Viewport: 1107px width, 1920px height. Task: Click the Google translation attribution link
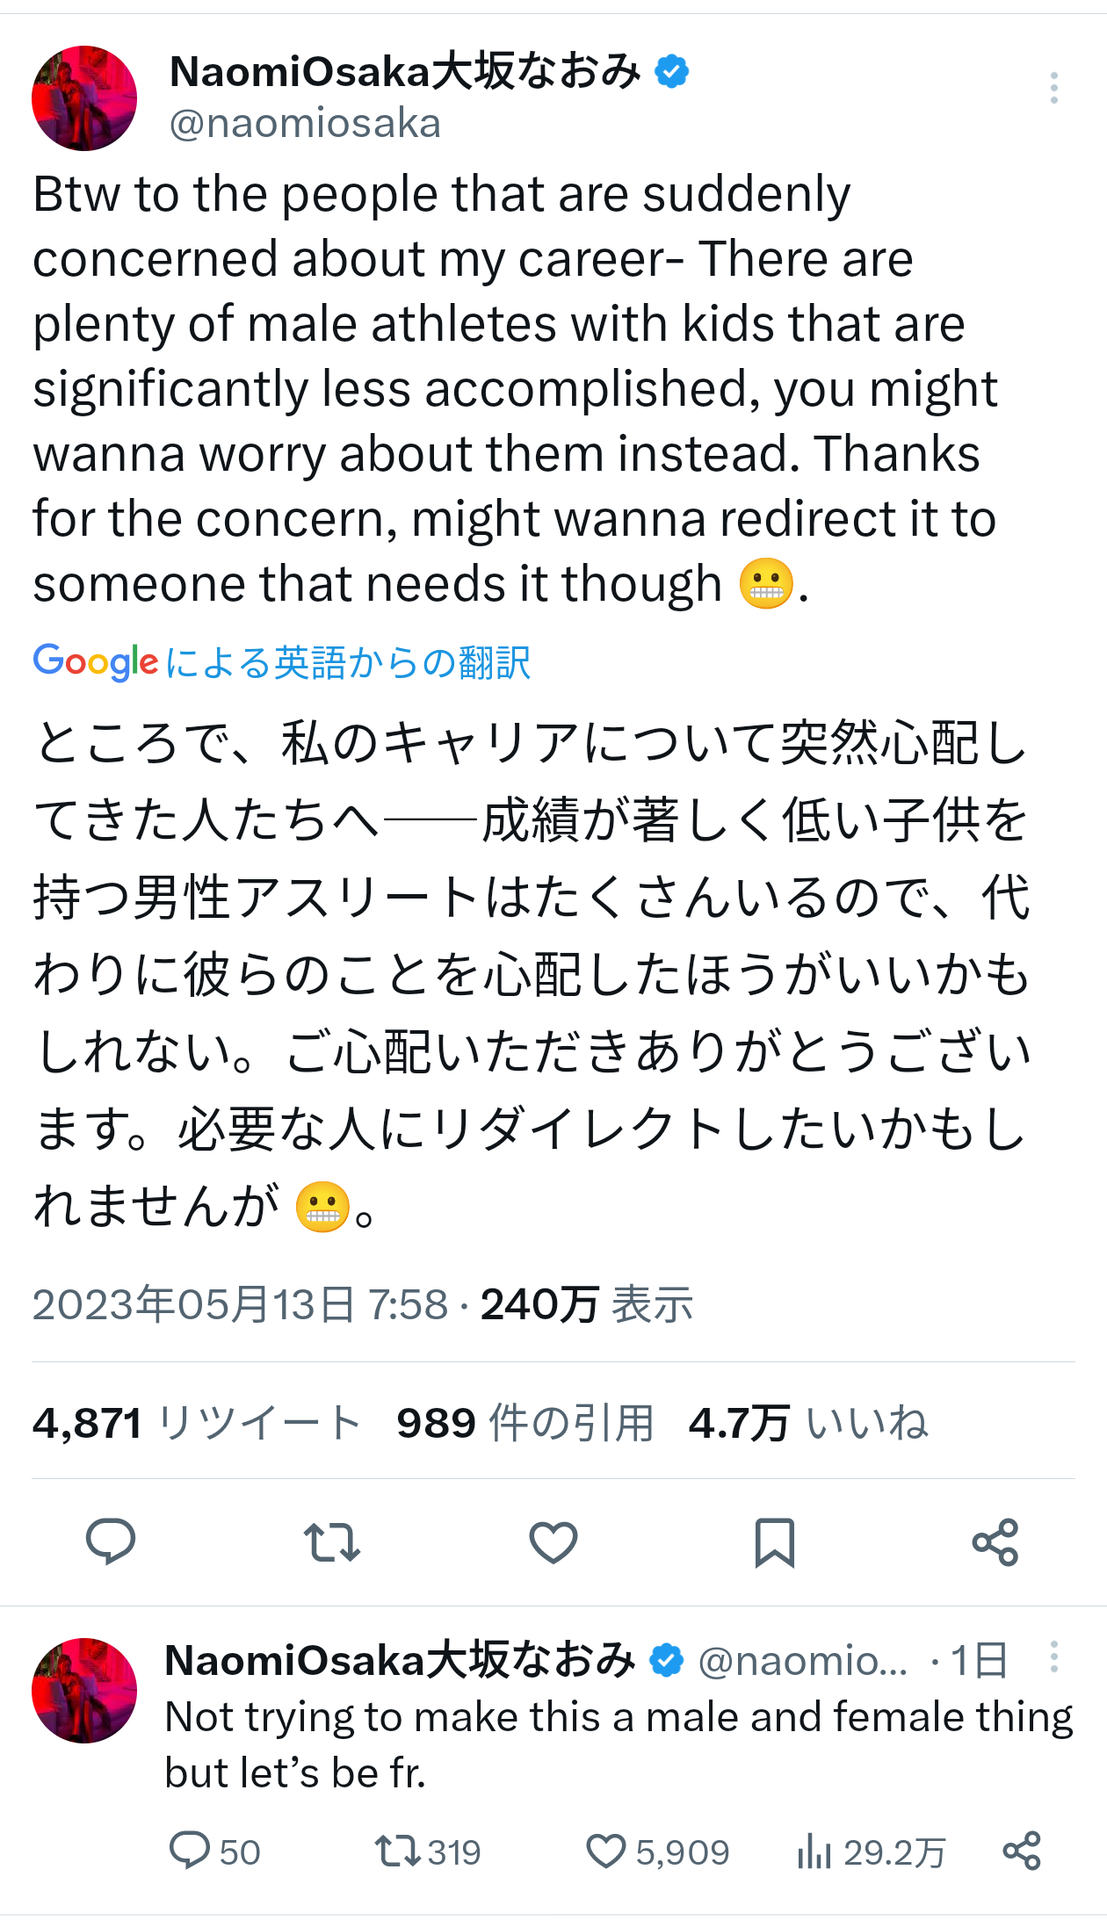281,662
